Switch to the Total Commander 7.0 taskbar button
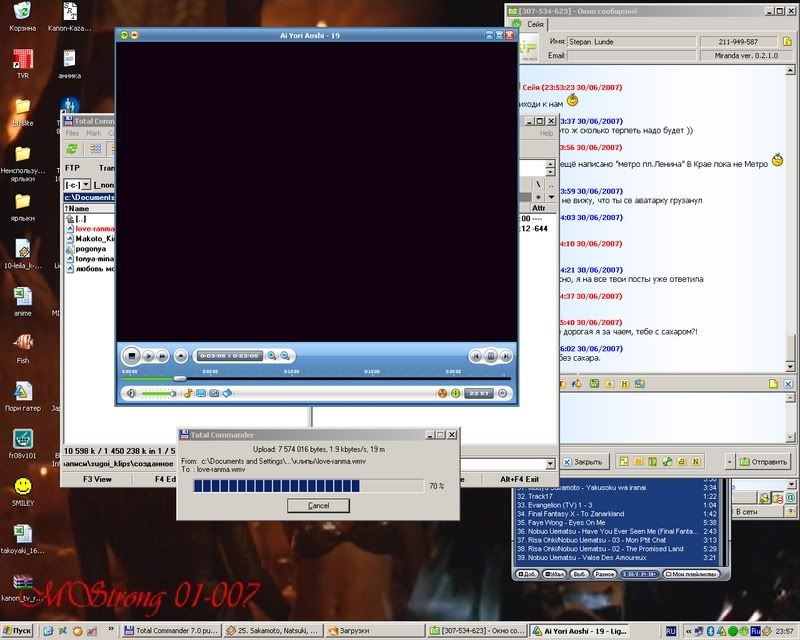This screenshot has width=800, height=640. tap(171, 631)
